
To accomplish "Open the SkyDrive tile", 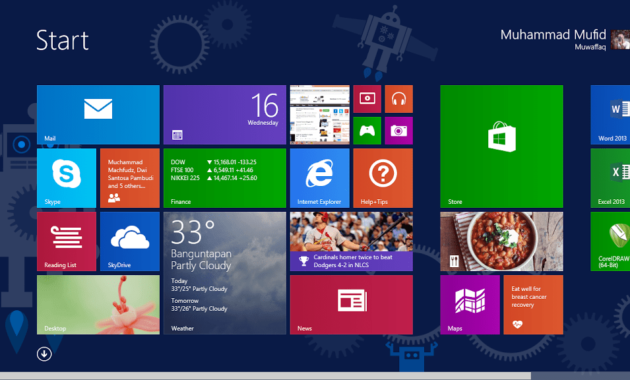I will [x=130, y=241].
